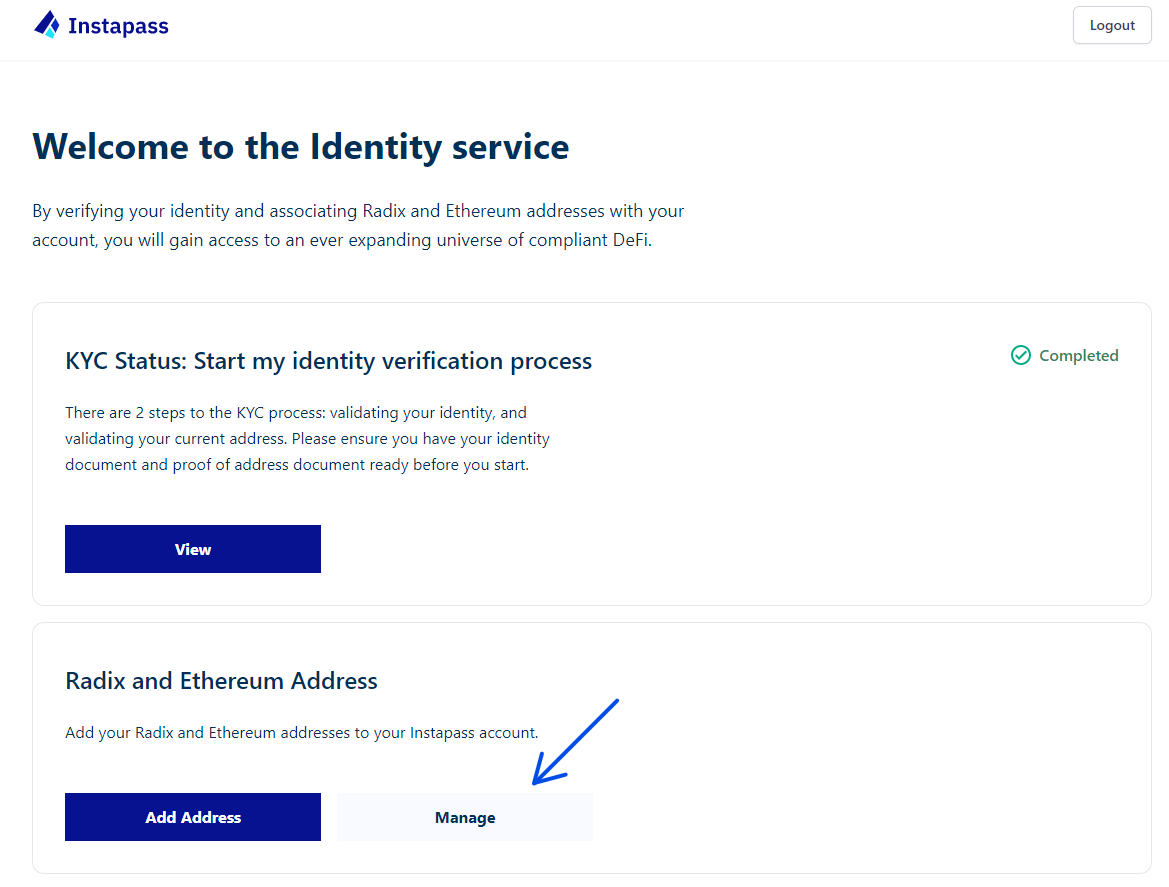Click the KYC two-step process description text
Image resolution: width=1169 pixels, height=887 pixels.
click(x=307, y=438)
